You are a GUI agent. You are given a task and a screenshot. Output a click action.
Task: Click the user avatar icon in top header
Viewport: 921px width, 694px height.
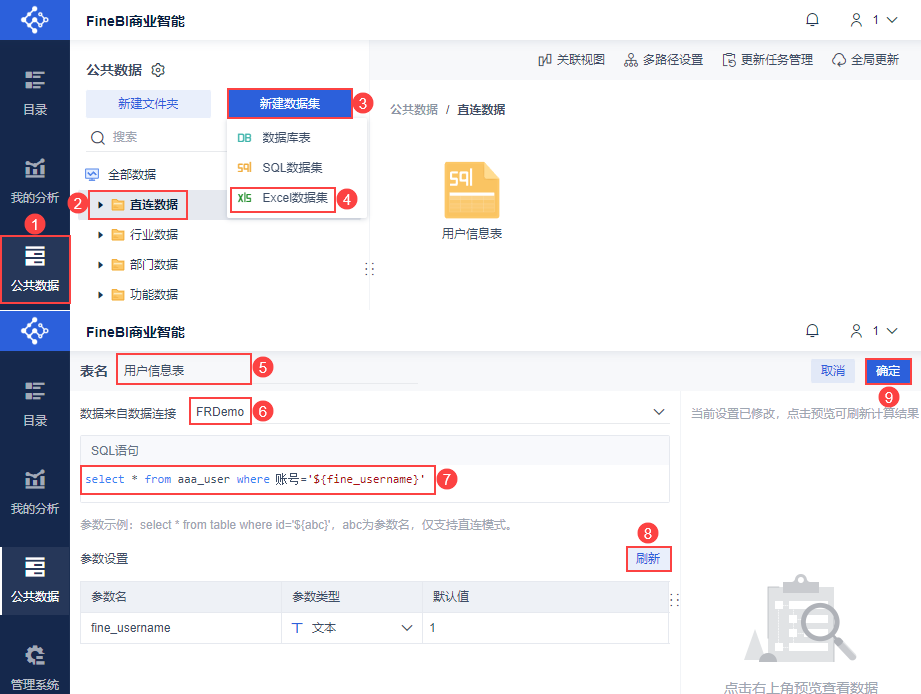coord(856,20)
